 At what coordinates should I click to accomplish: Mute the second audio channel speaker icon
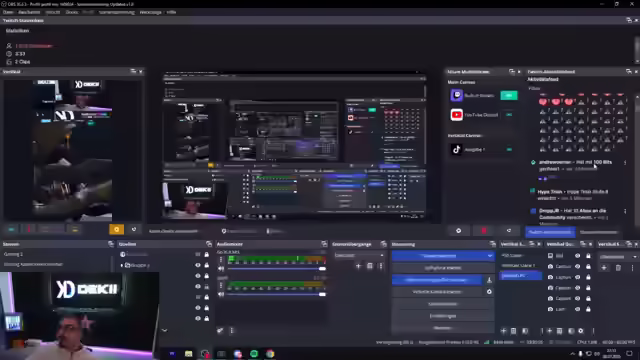pos(221,294)
